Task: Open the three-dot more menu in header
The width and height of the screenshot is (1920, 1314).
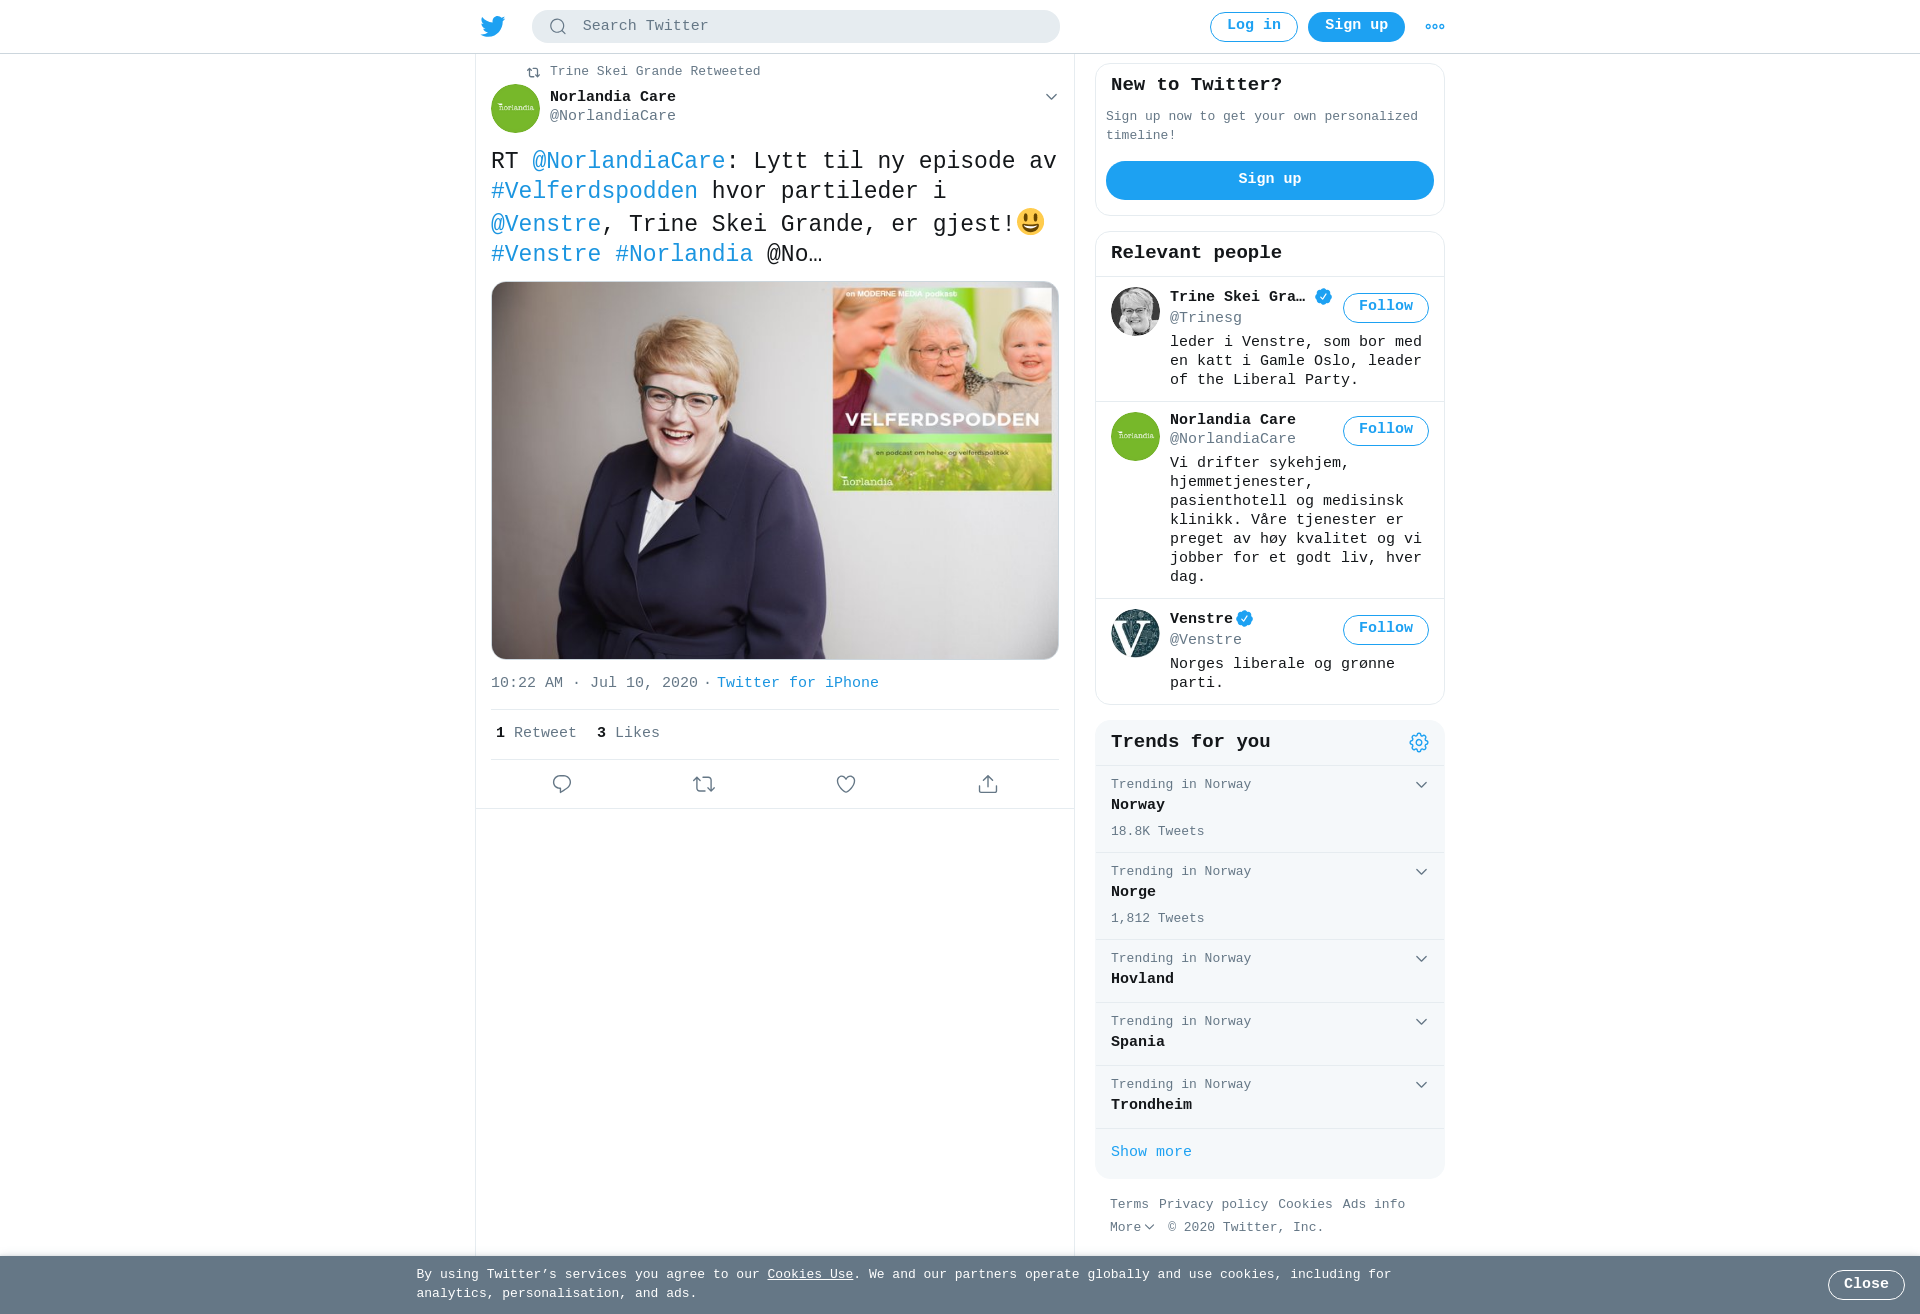Action: point(1435,27)
